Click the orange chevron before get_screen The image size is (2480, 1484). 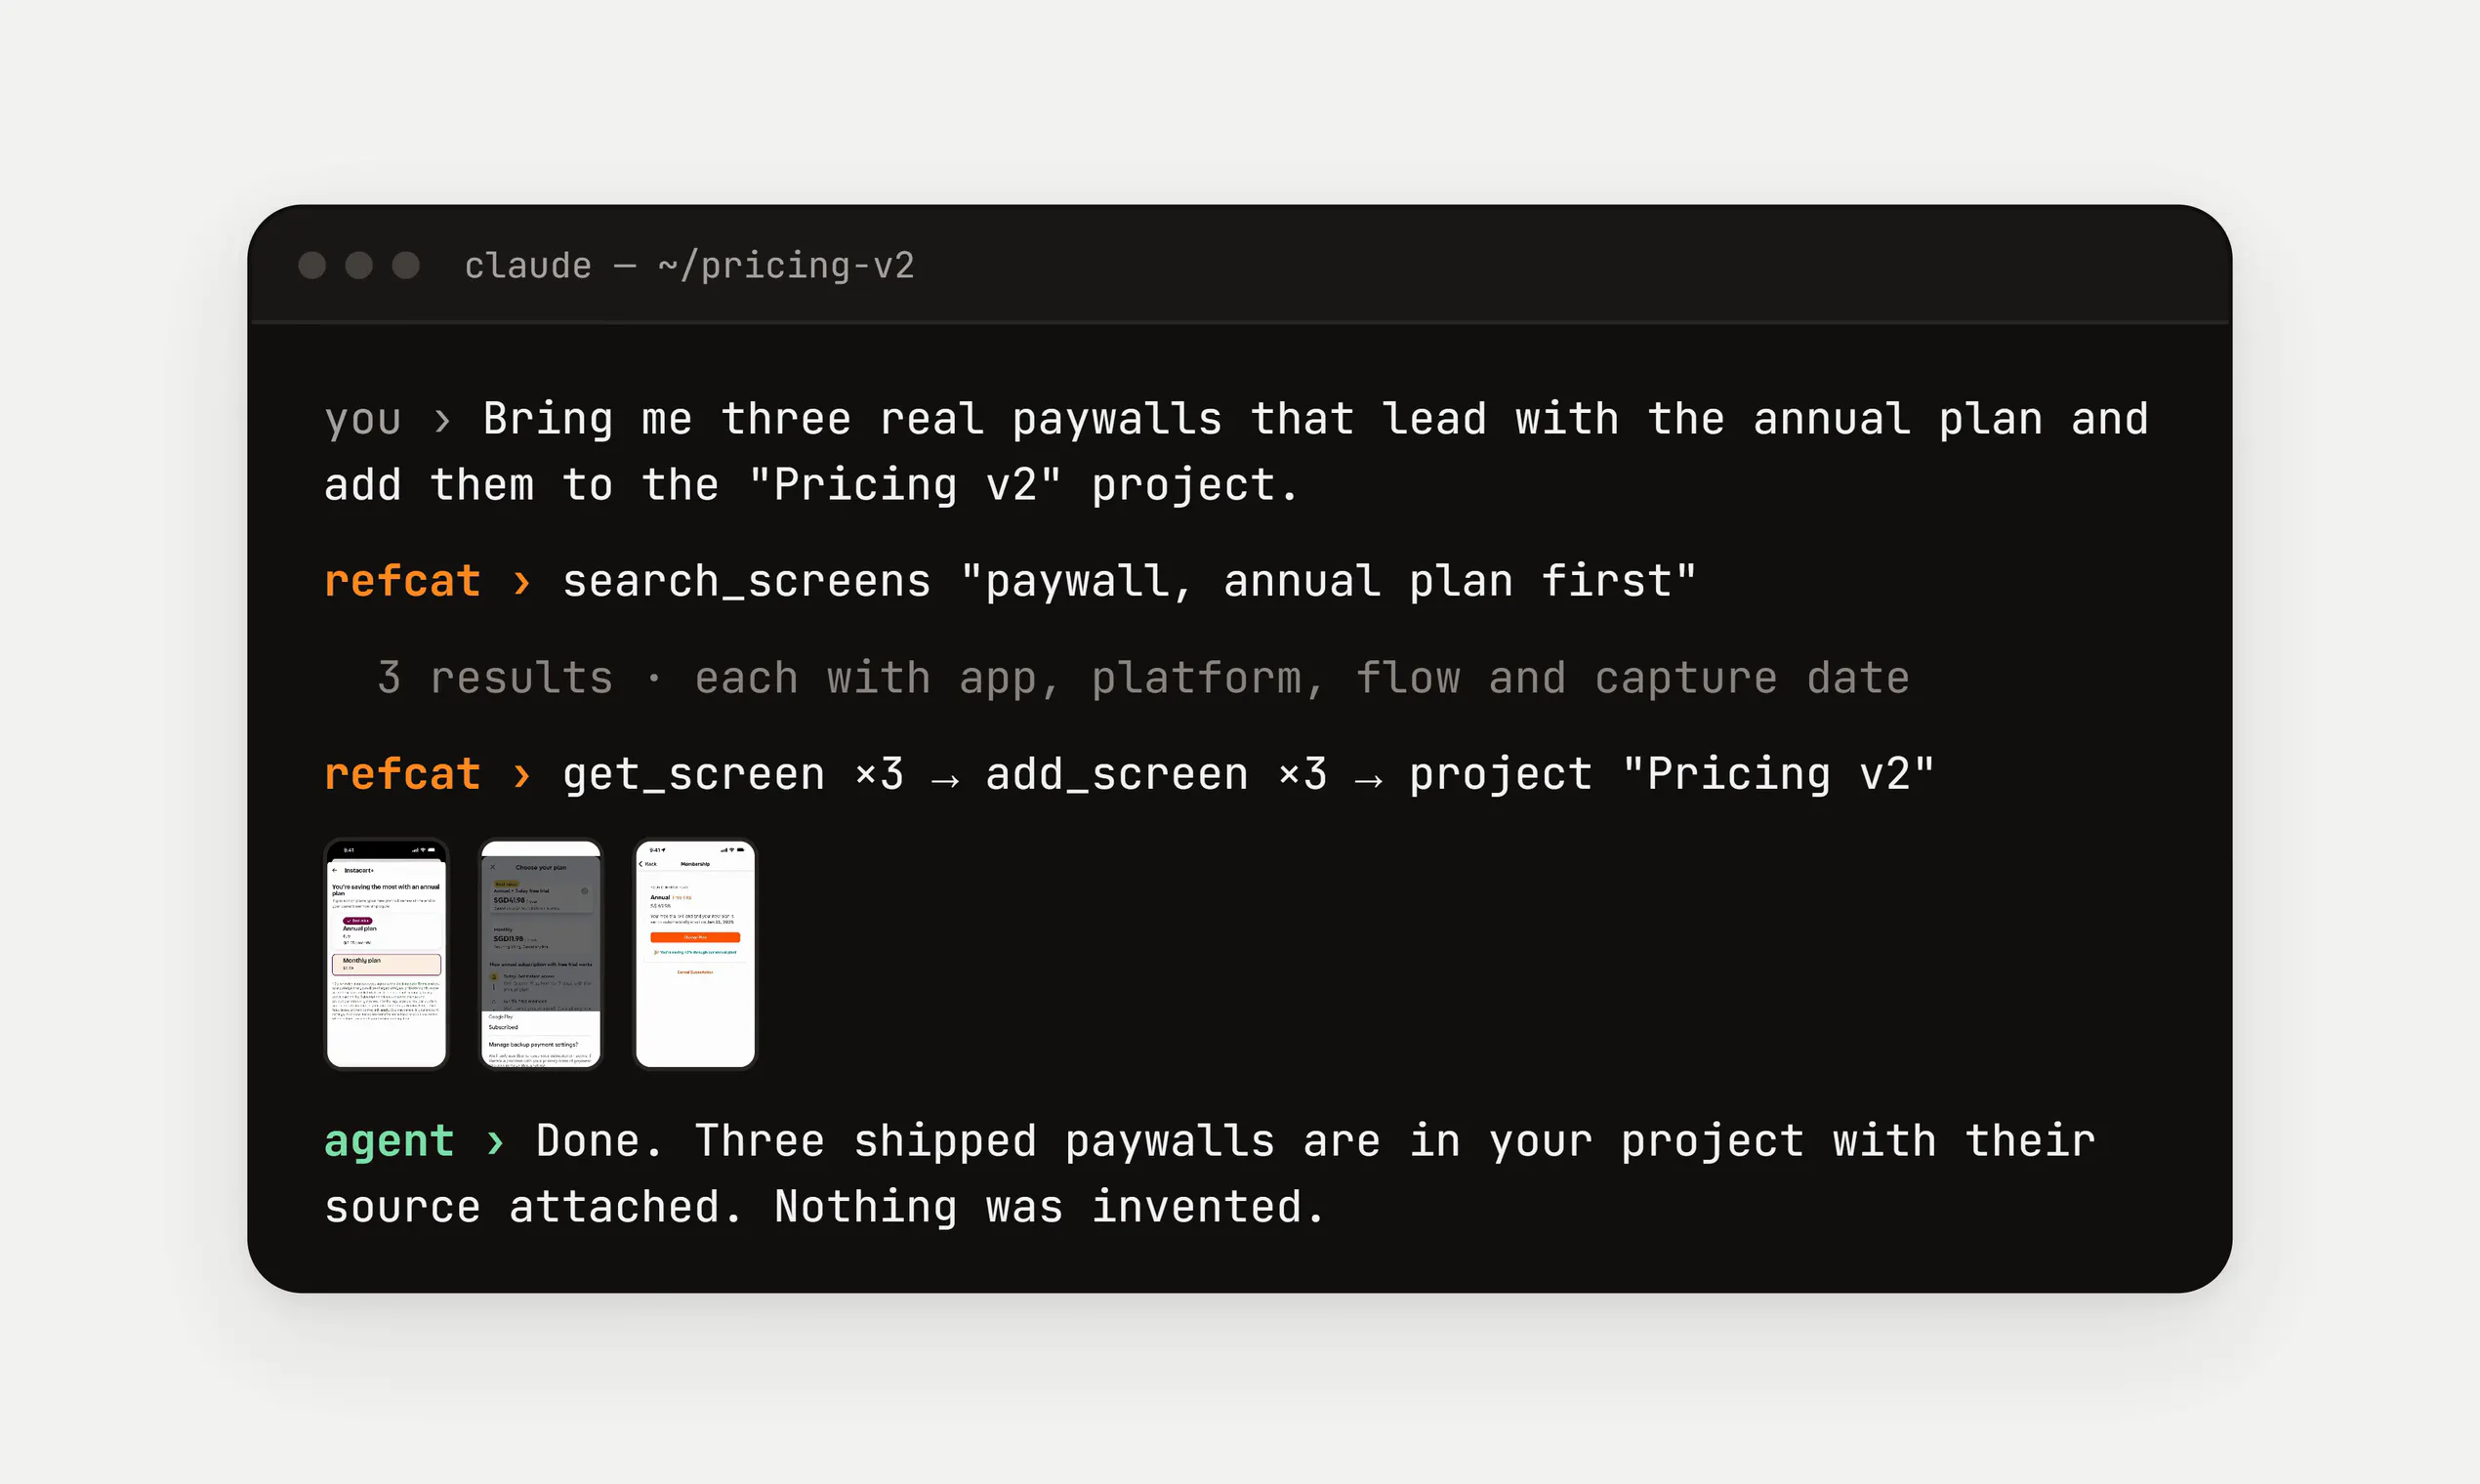coord(522,775)
